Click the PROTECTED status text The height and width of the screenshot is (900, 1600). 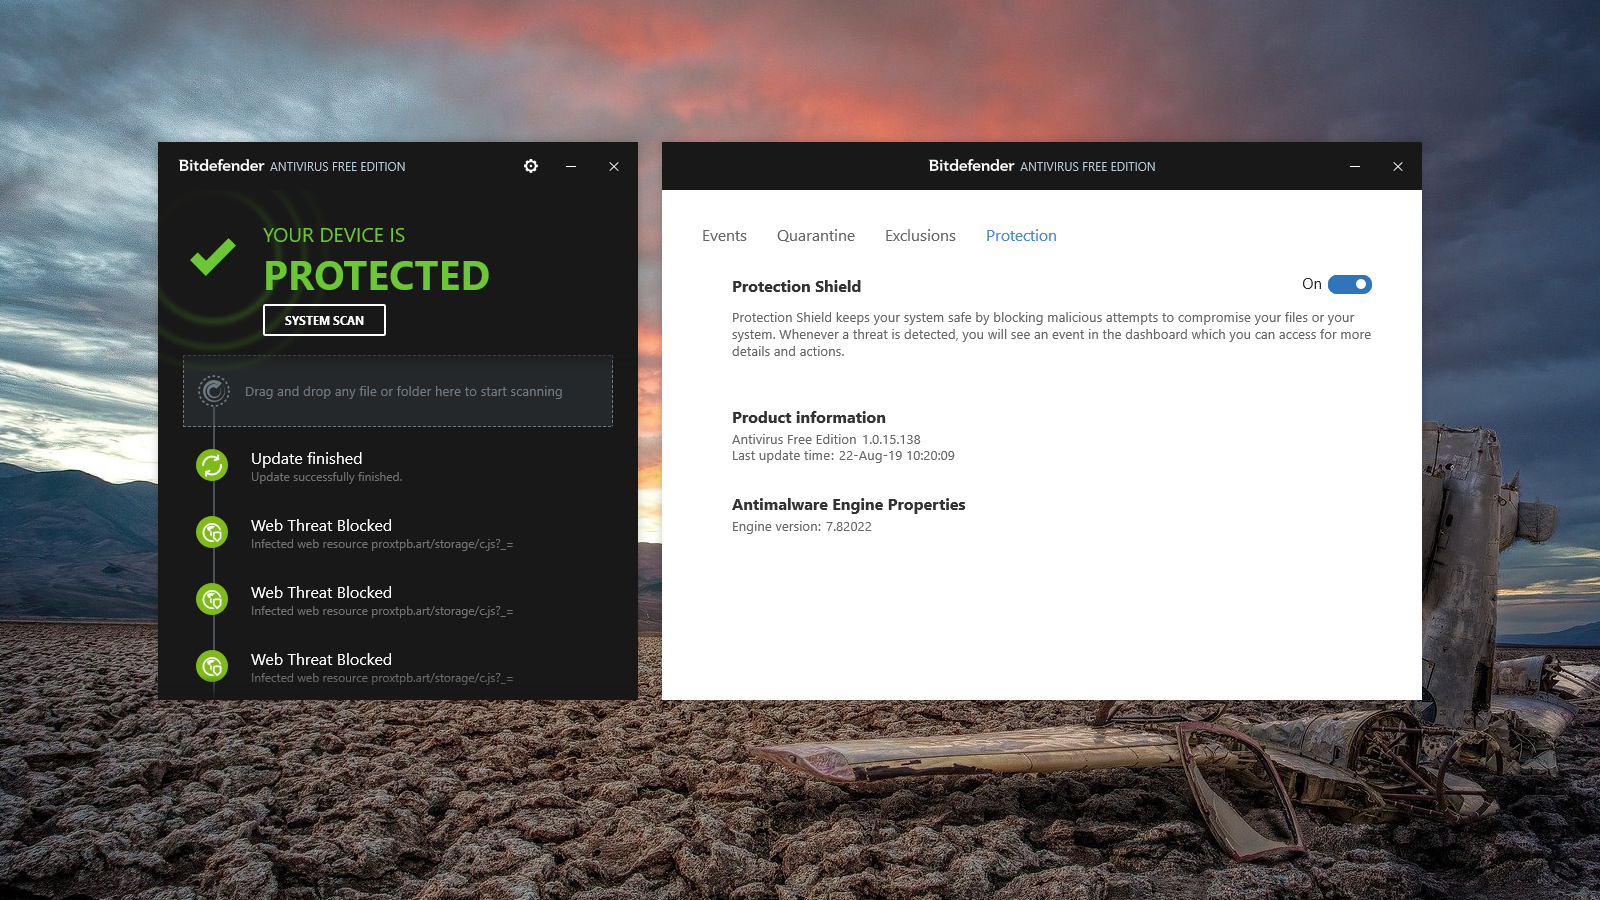[x=376, y=276]
